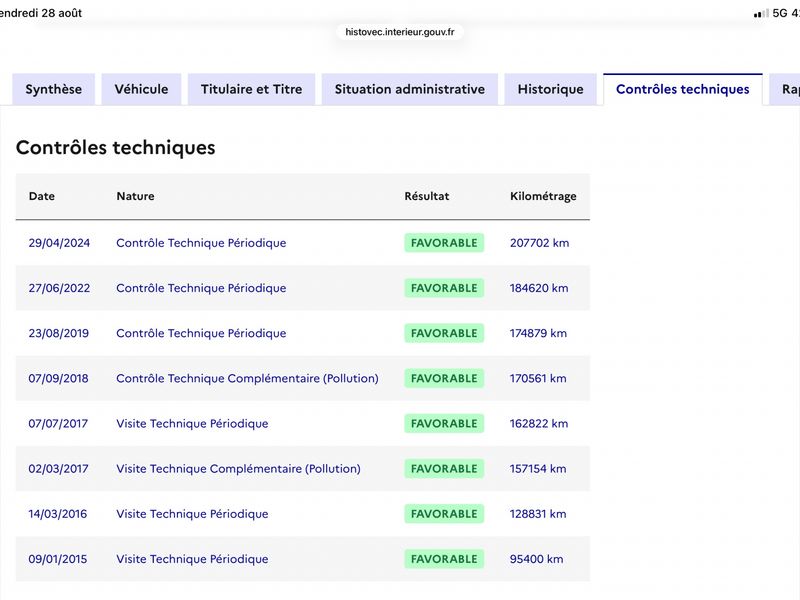
Task: Click the FAVORABLE badge for 07/09/2018
Action: point(444,378)
